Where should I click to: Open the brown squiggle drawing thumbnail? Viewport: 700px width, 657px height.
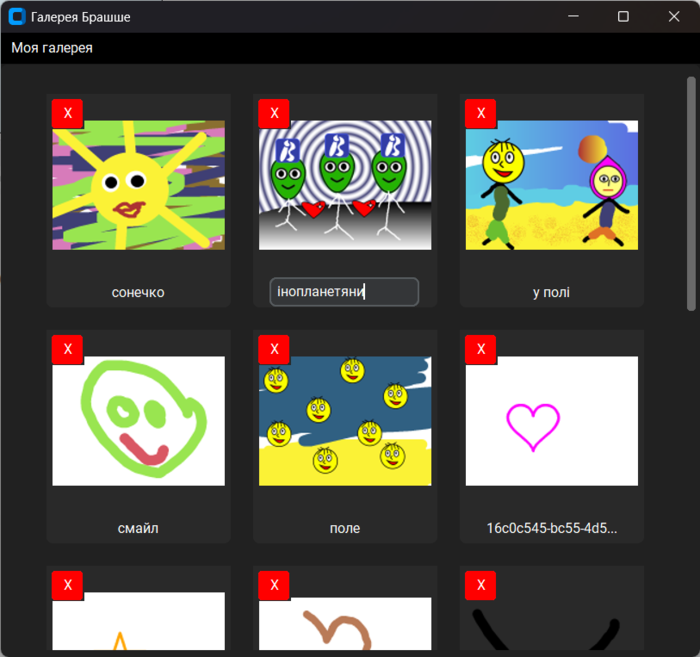point(345,624)
